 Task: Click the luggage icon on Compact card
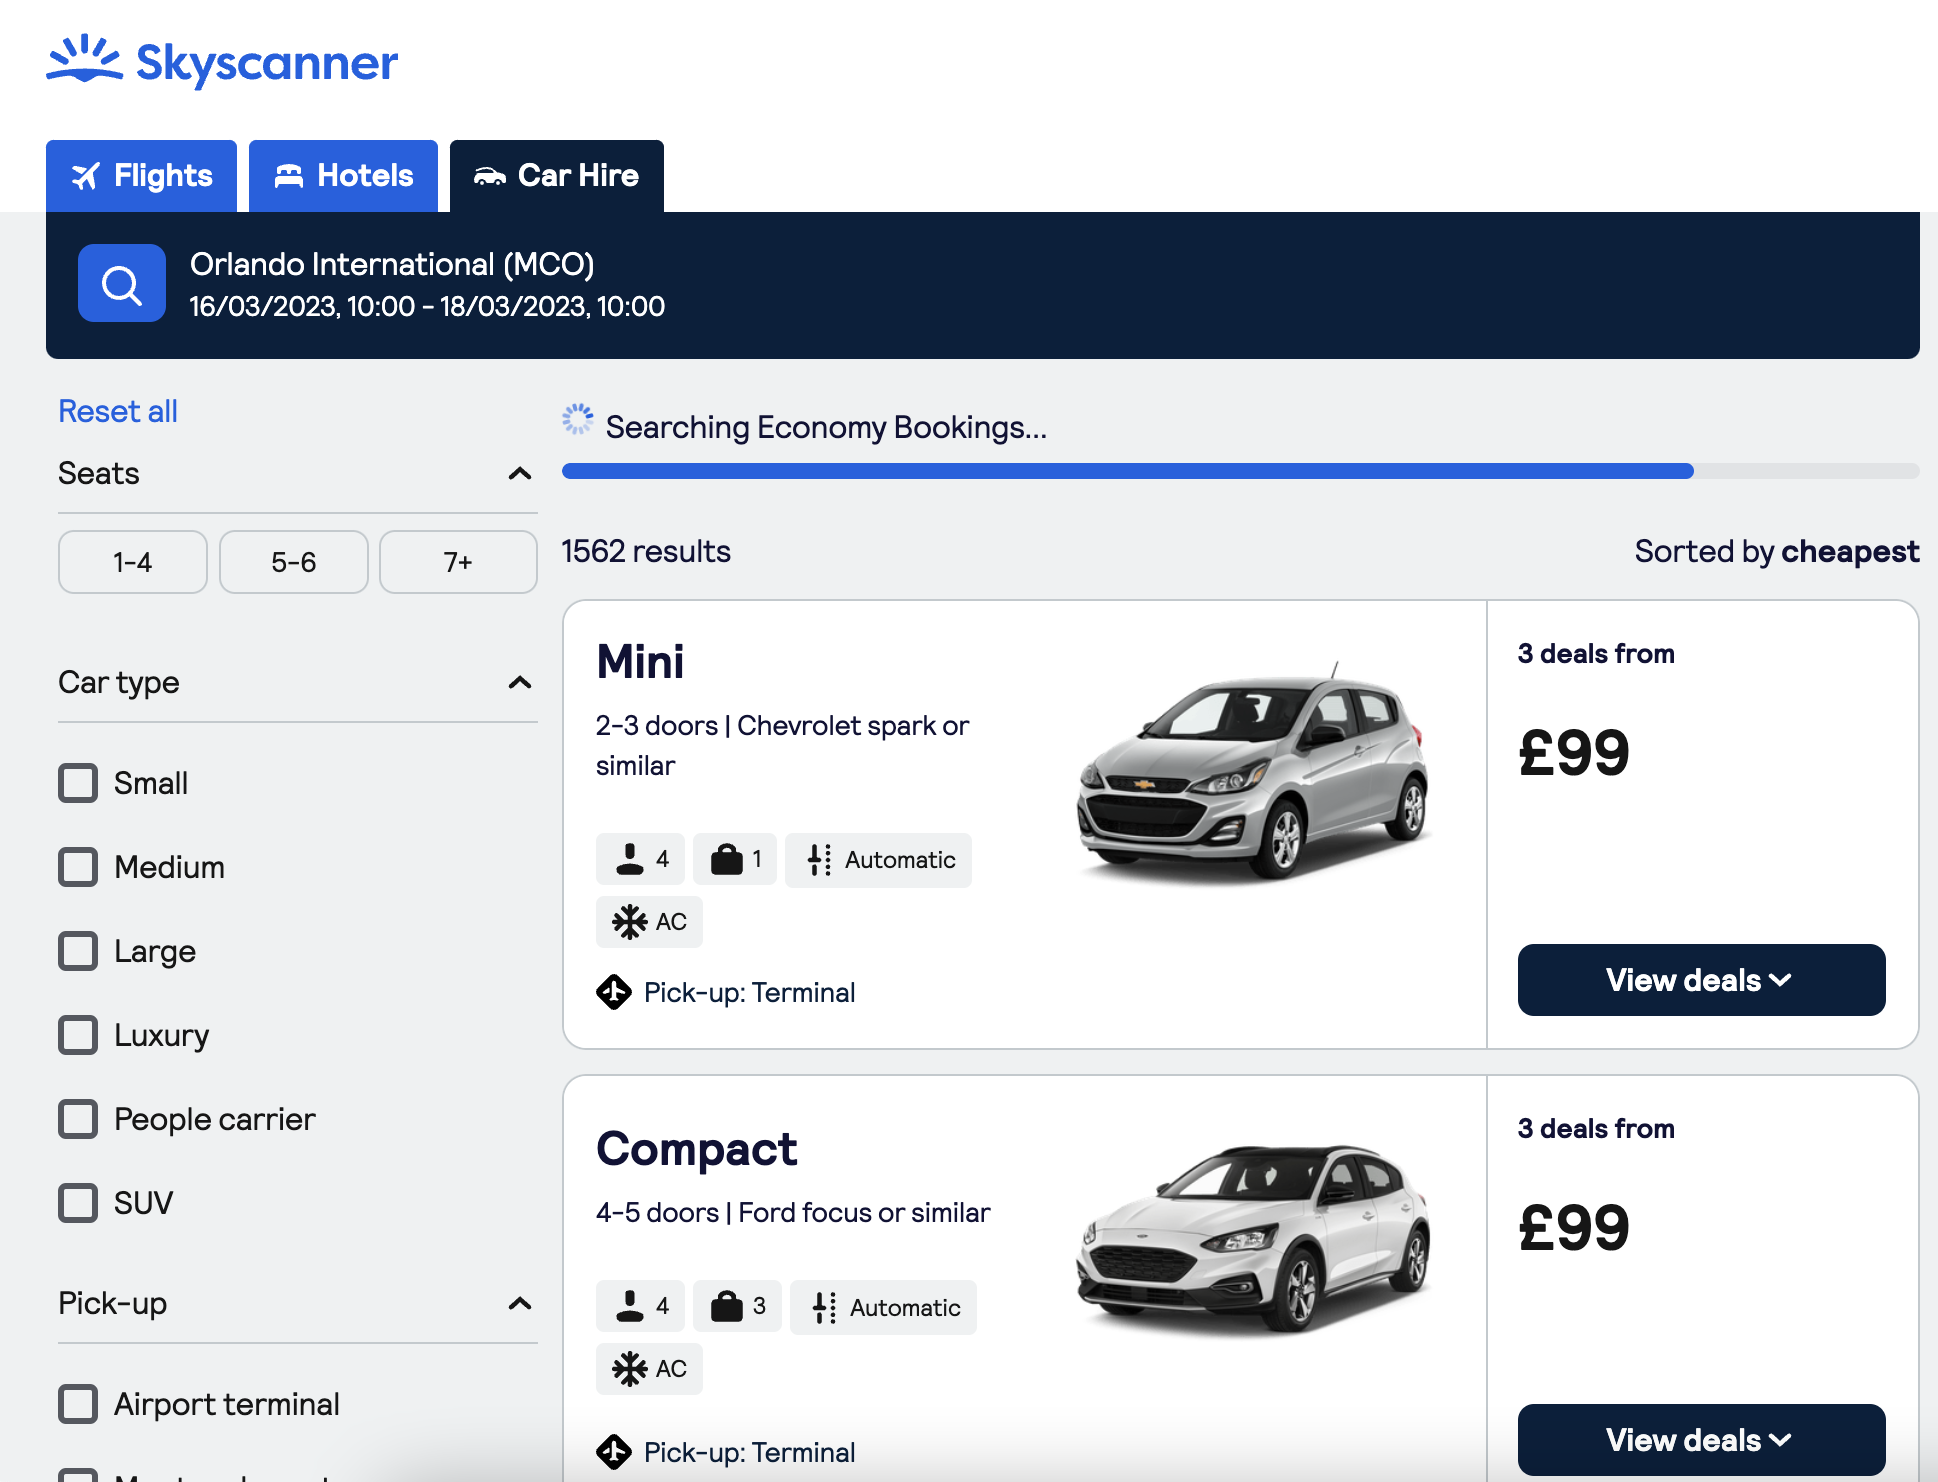click(x=727, y=1306)
